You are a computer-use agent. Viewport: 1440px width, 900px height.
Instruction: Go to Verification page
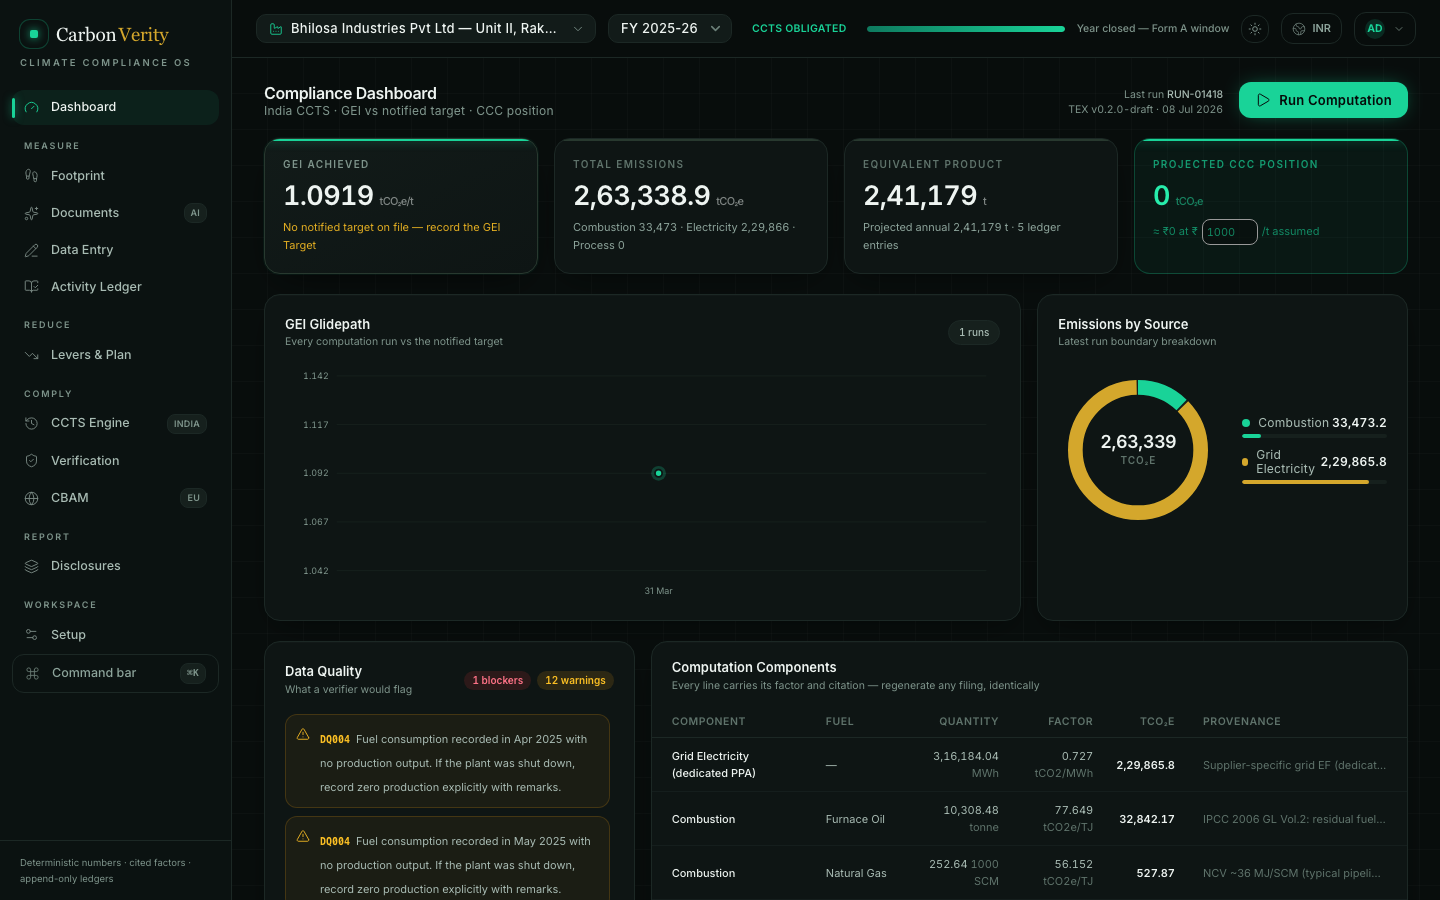(x=115, y=461)
